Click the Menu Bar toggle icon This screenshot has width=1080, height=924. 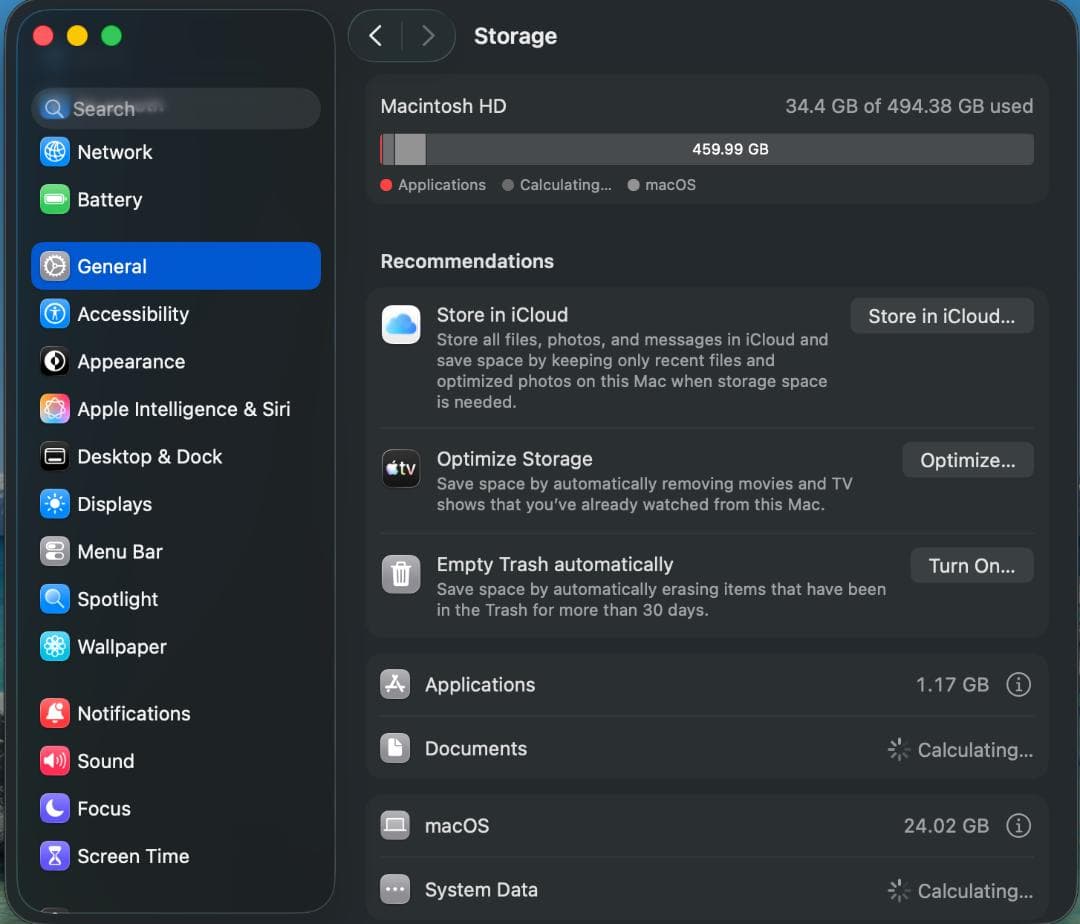pyautogui.click(x=54, y=551)
